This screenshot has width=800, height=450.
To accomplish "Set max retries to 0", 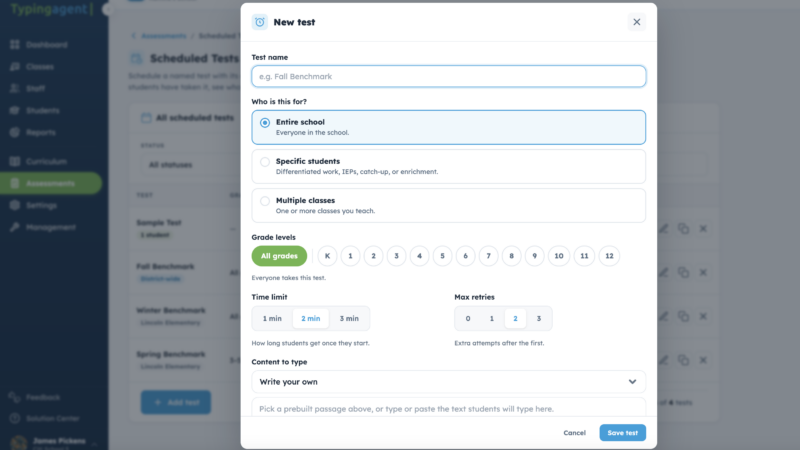I will 468,318.
